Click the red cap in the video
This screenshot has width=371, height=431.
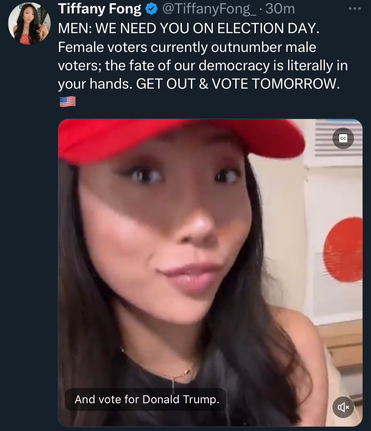[x=180, y=138]
